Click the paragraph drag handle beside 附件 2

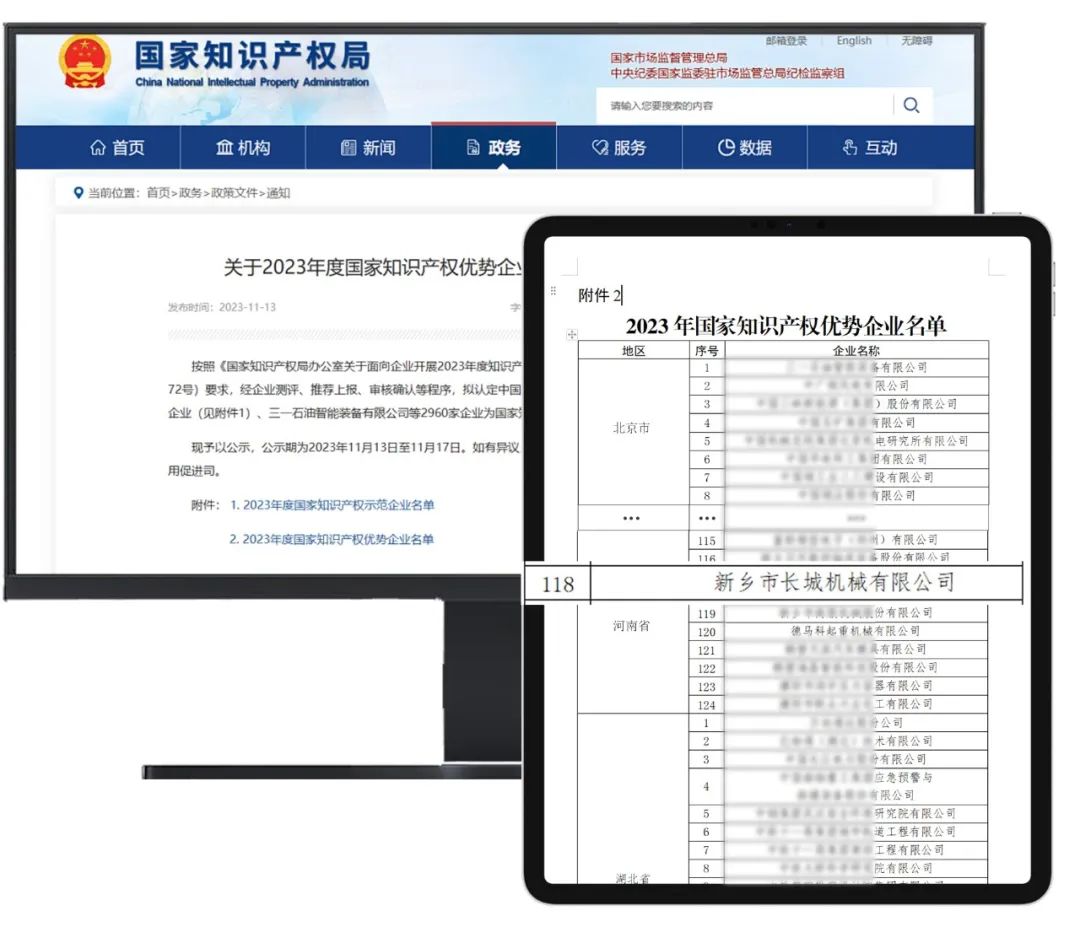click(x=554, y=292)
